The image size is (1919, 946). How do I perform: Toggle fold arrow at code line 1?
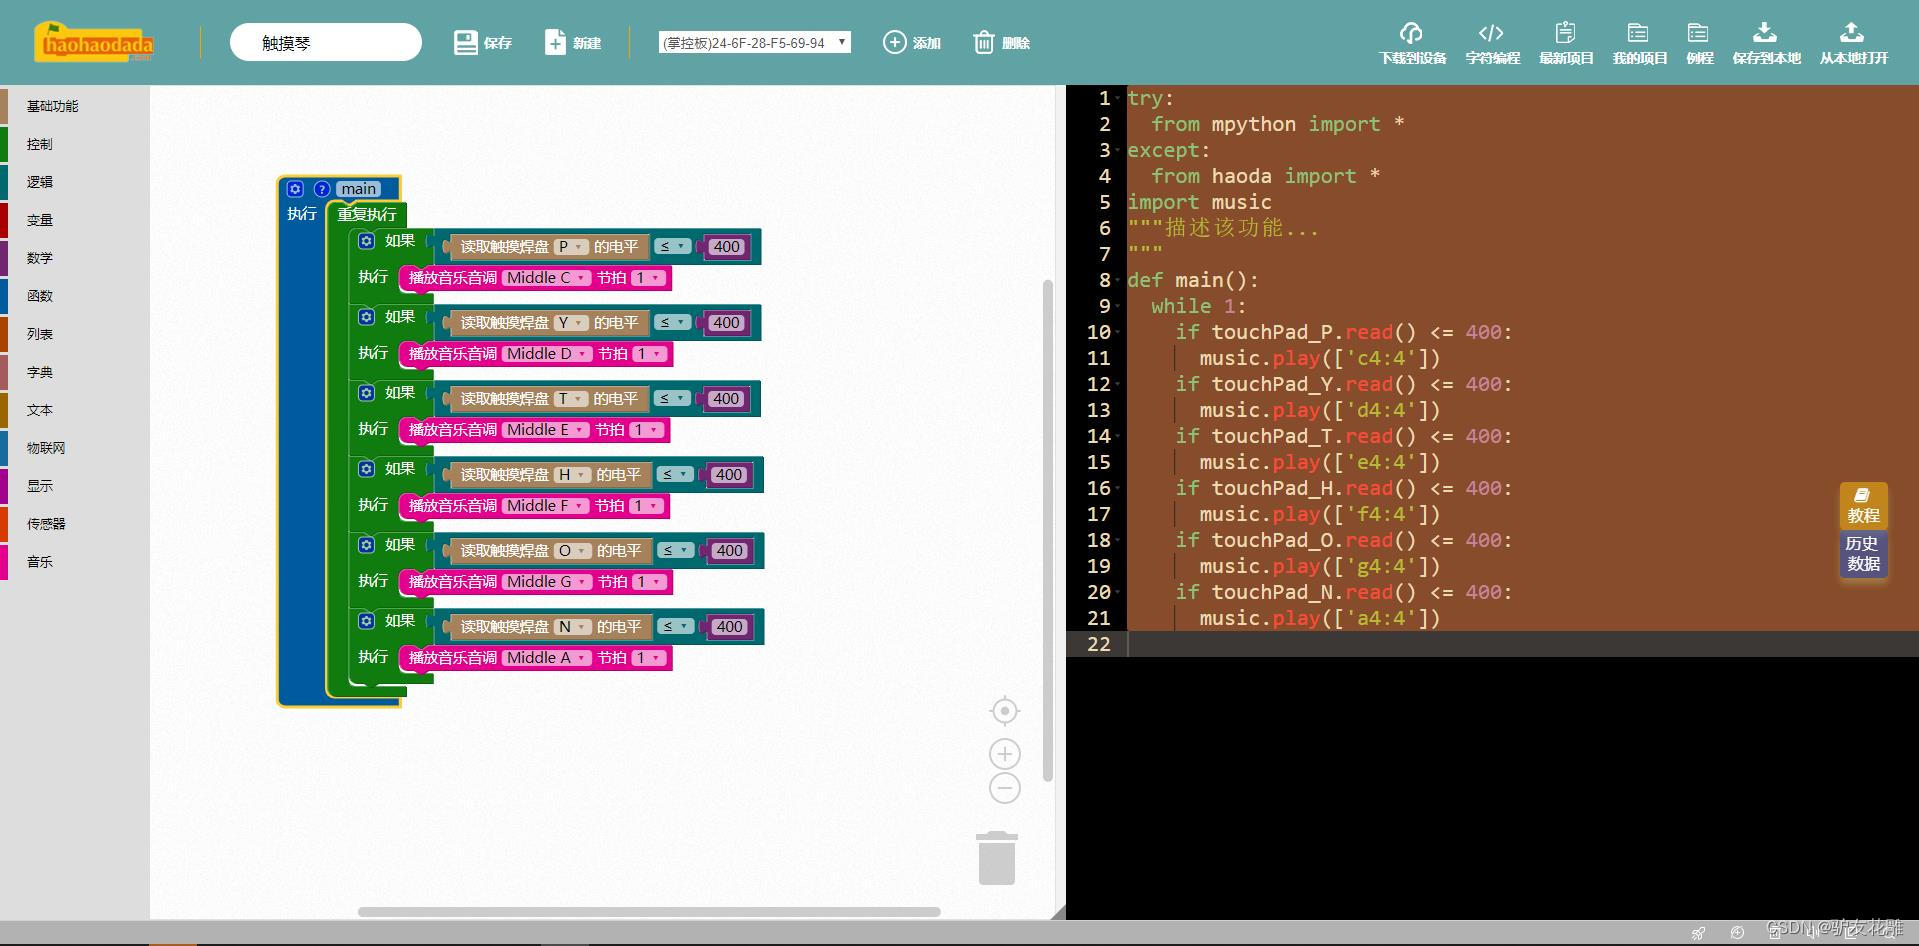coord(1117,99)
